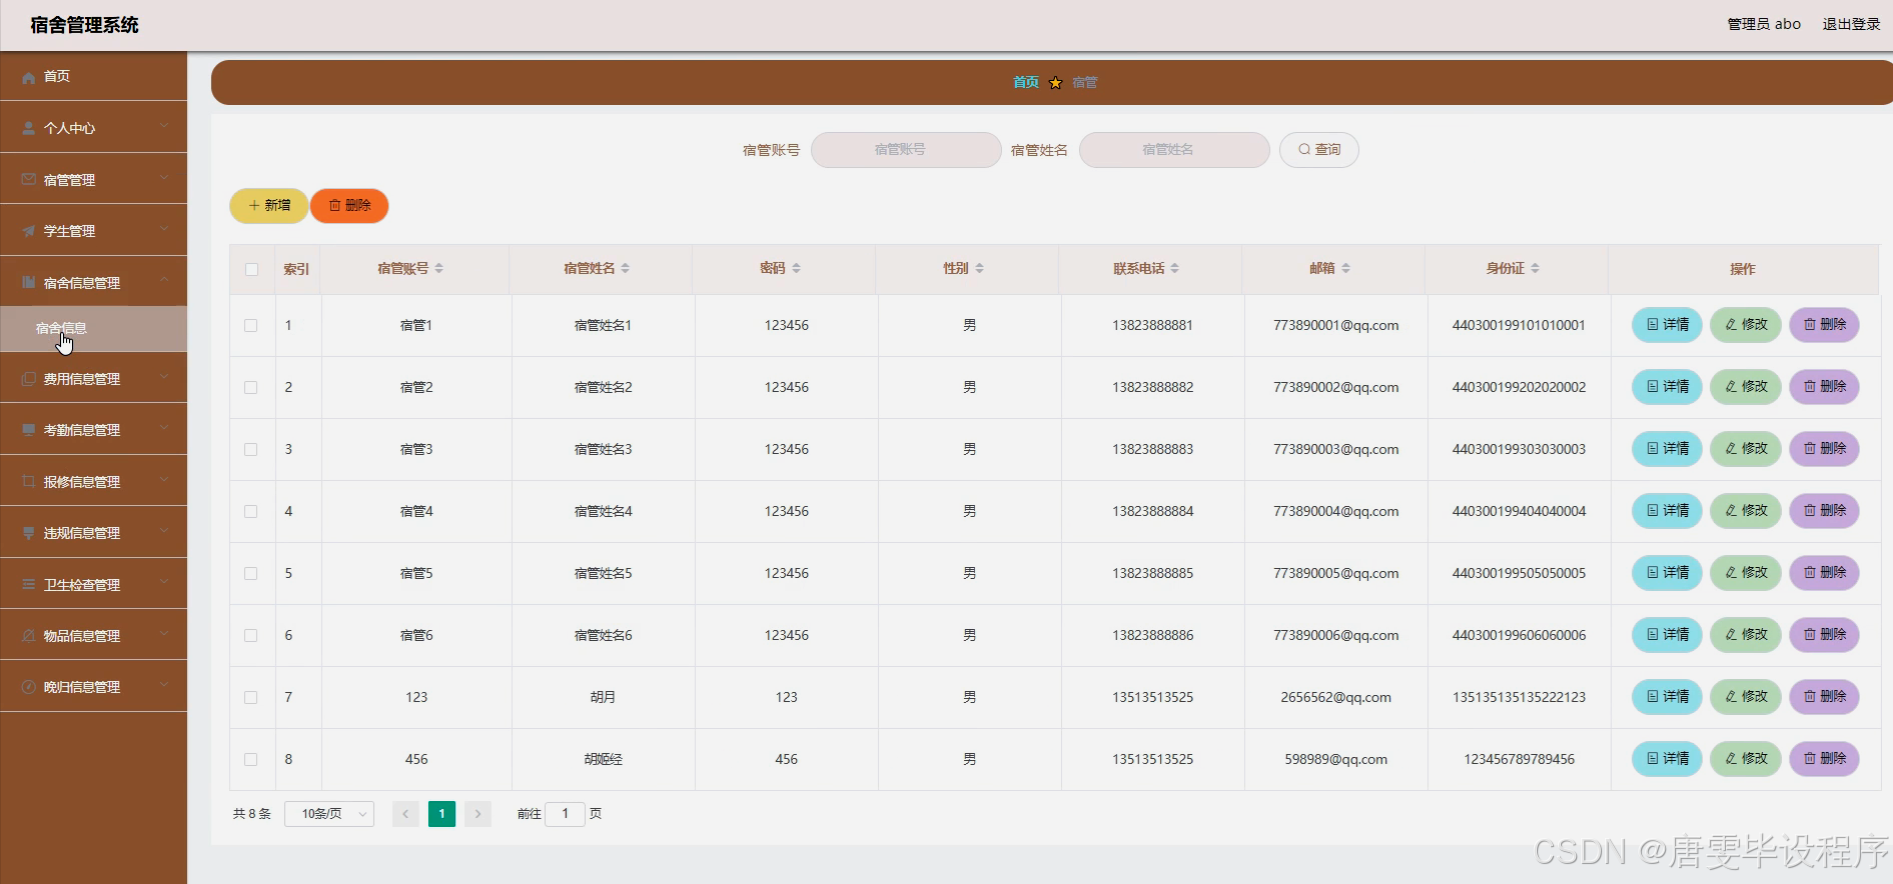
Task: Click the yellow 新增 button
Action: tap(269, 206)
